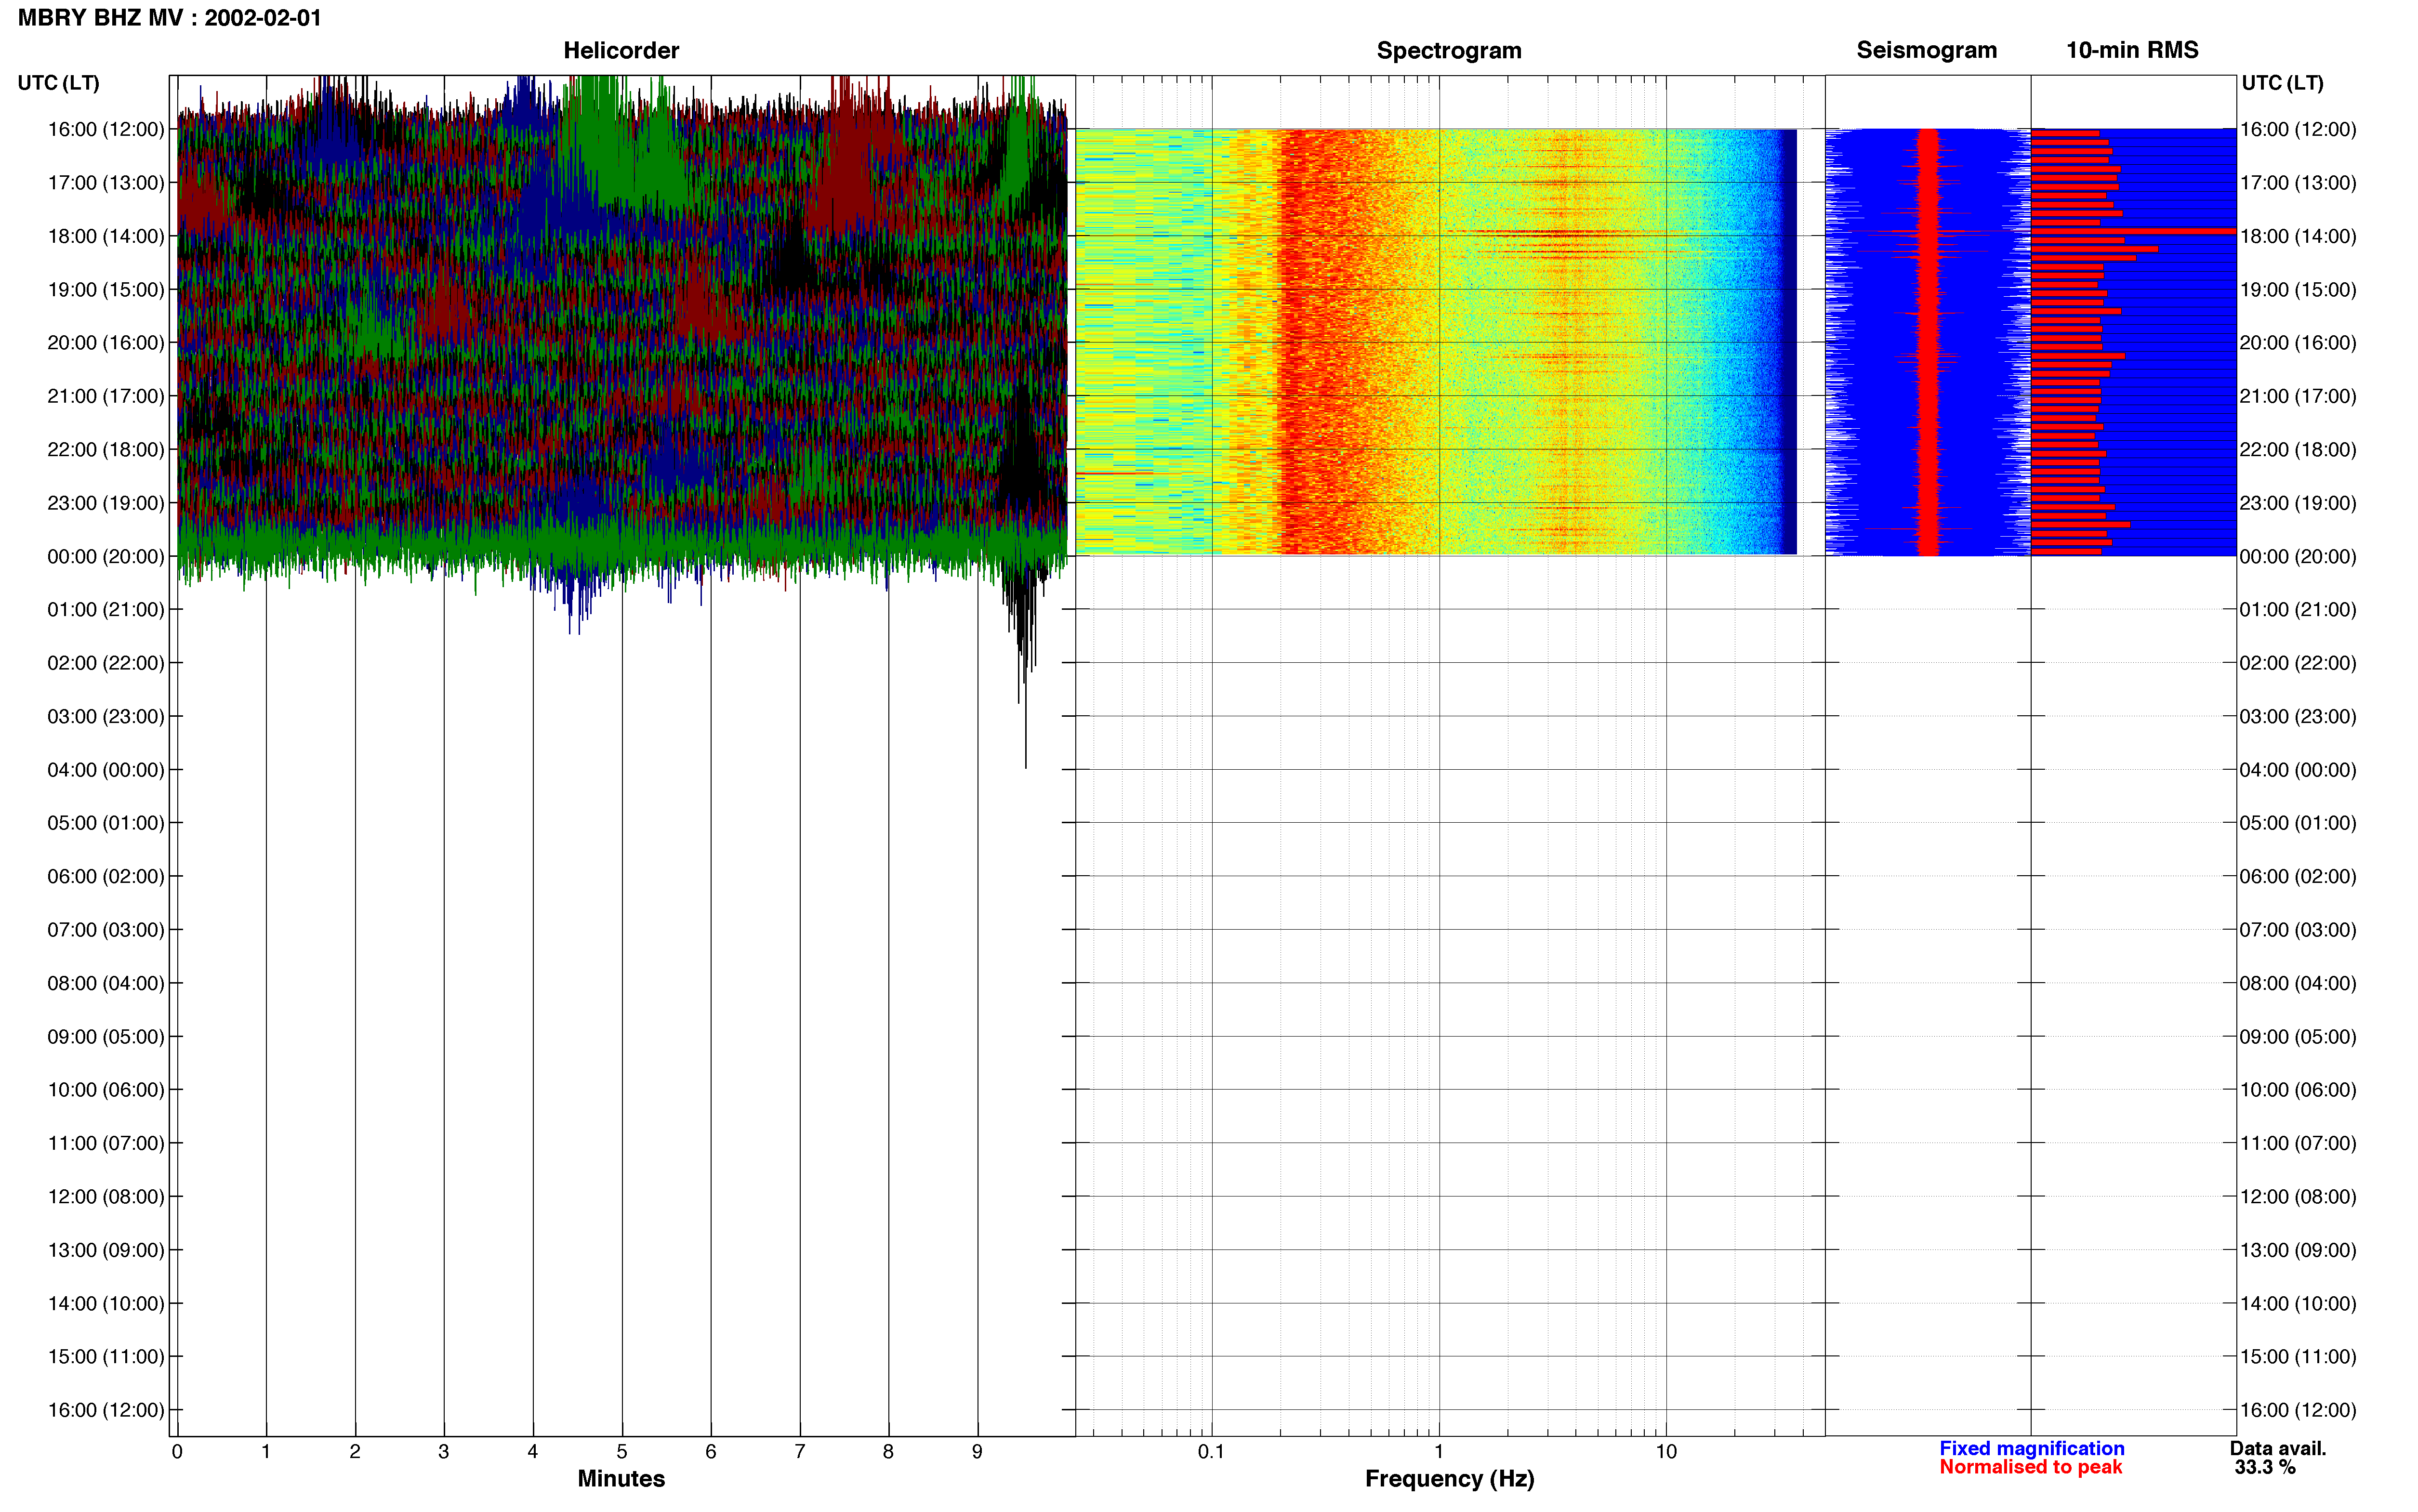
Task: Click the left '10:00 (06:00)' time label
Action: (106, 1090)
